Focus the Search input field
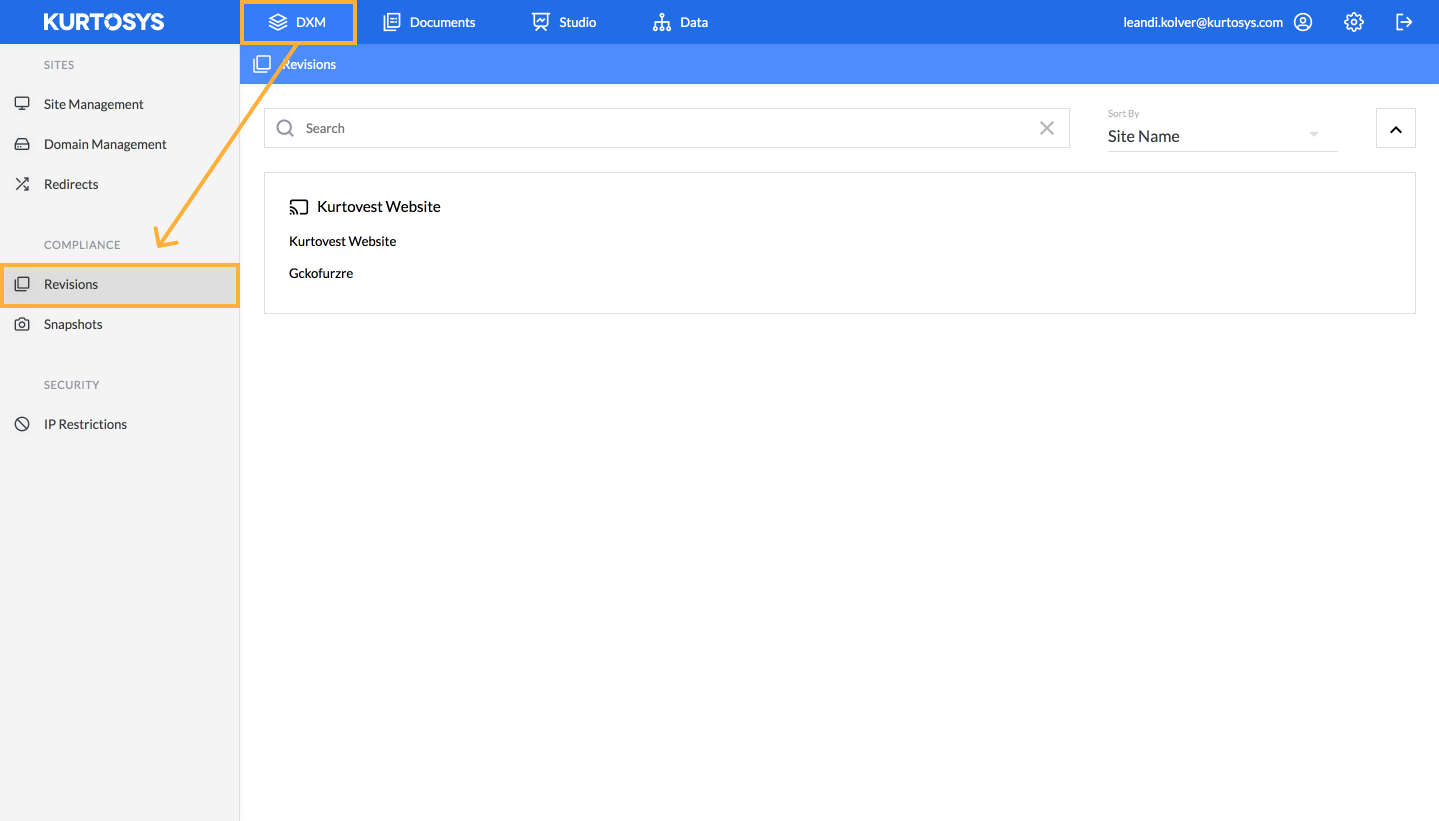This screenshot has height=821, width=1439. (x=667, y=128)
